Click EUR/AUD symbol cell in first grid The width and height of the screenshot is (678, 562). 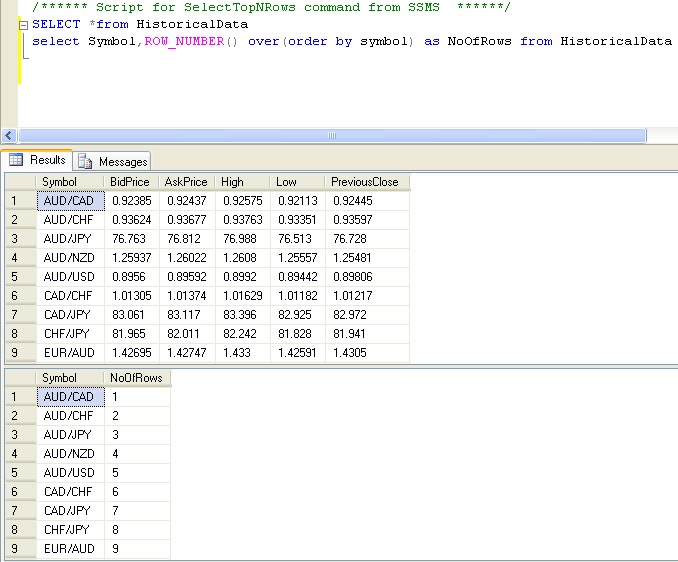70,353
